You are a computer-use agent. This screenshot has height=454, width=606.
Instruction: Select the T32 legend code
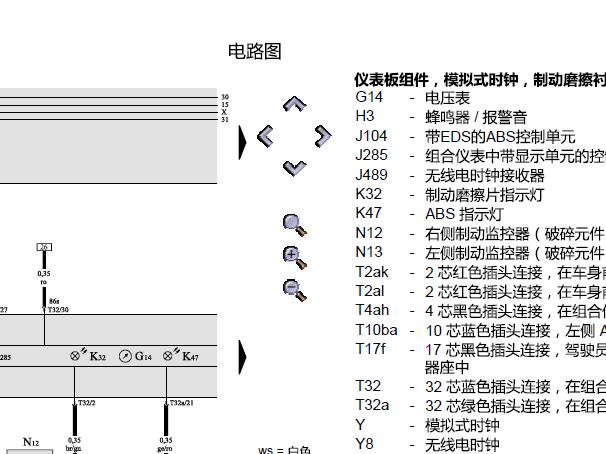[368, 386]
